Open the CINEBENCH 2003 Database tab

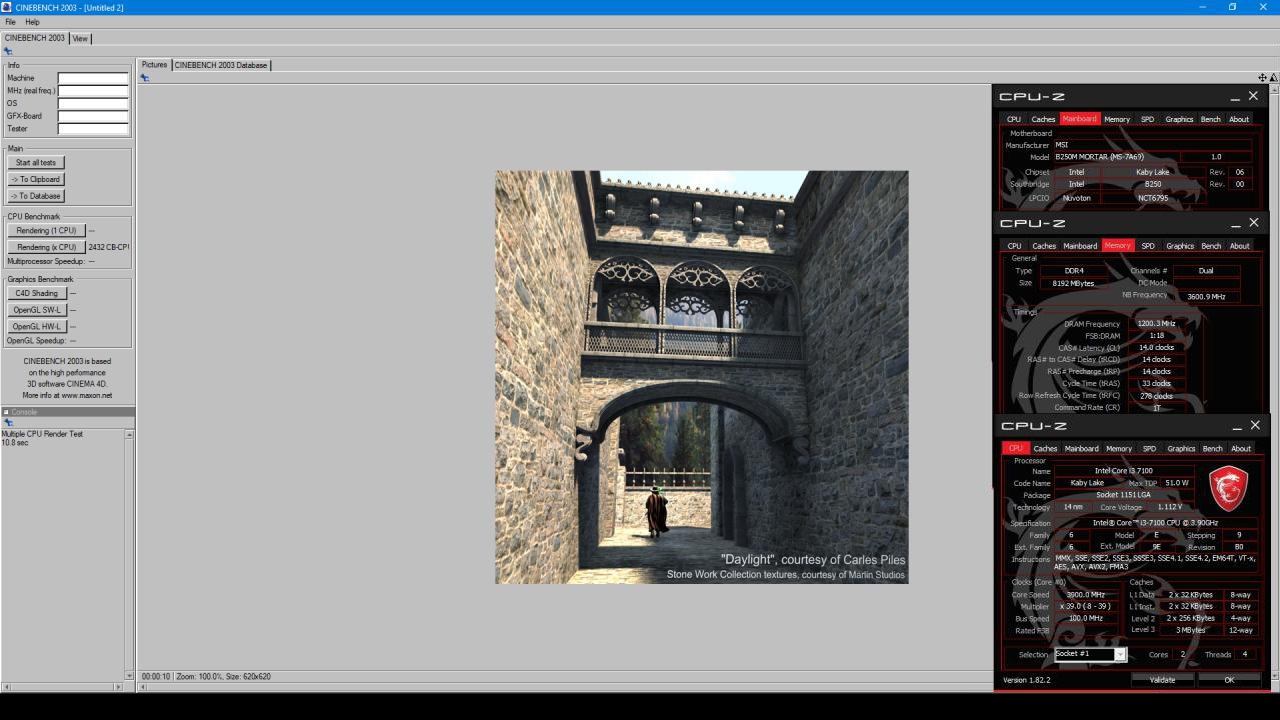point(221,65)
